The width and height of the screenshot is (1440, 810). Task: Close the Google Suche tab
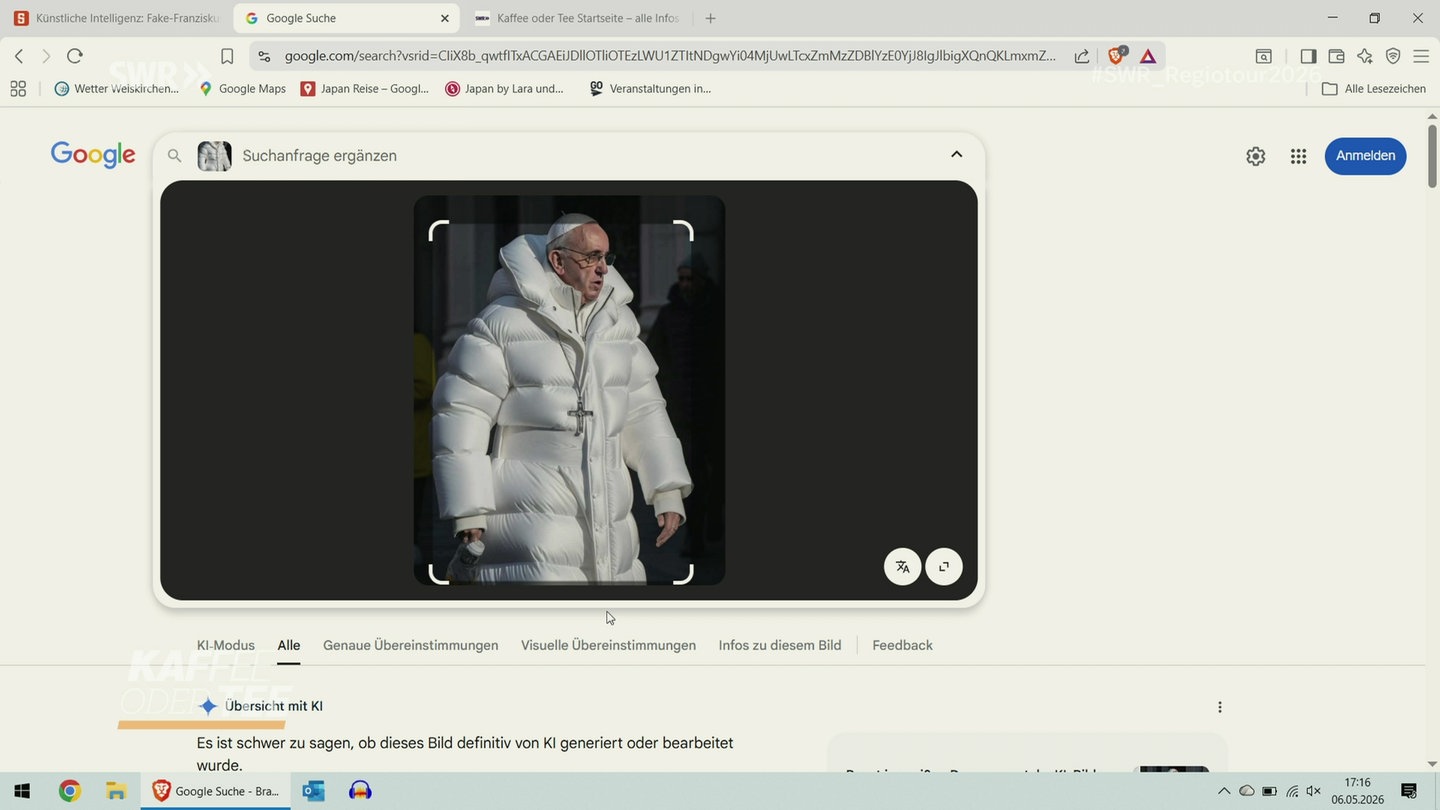(445, 18)
